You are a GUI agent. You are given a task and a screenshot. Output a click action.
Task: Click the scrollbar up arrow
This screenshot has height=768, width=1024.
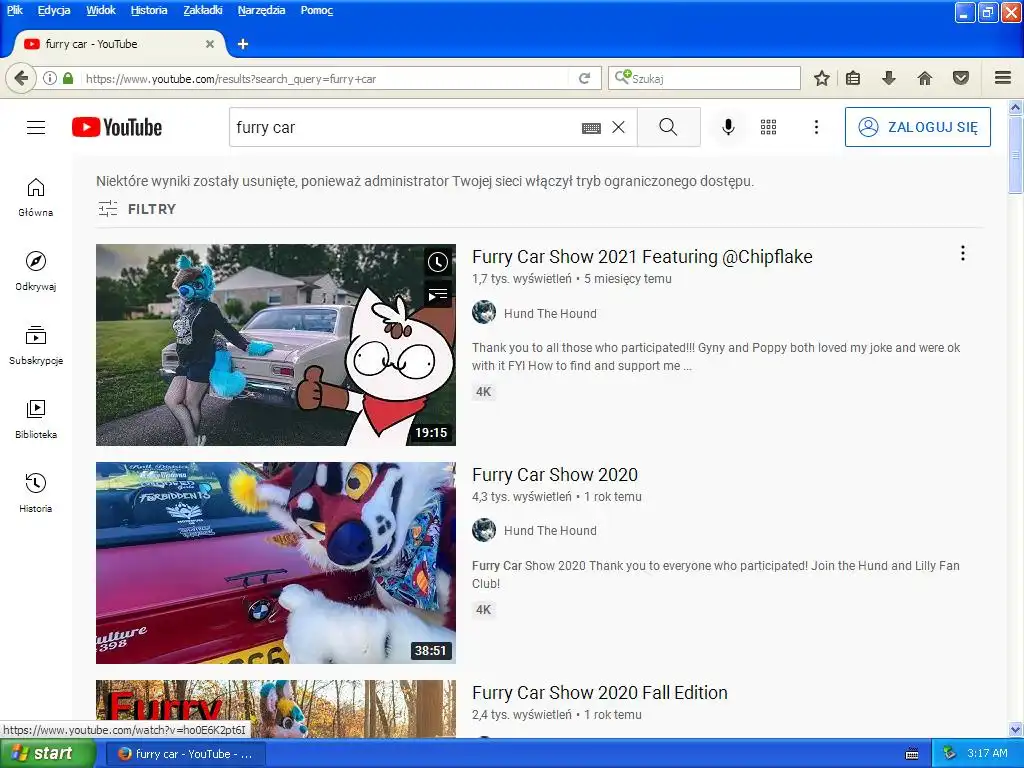[x=1016, y=107]
